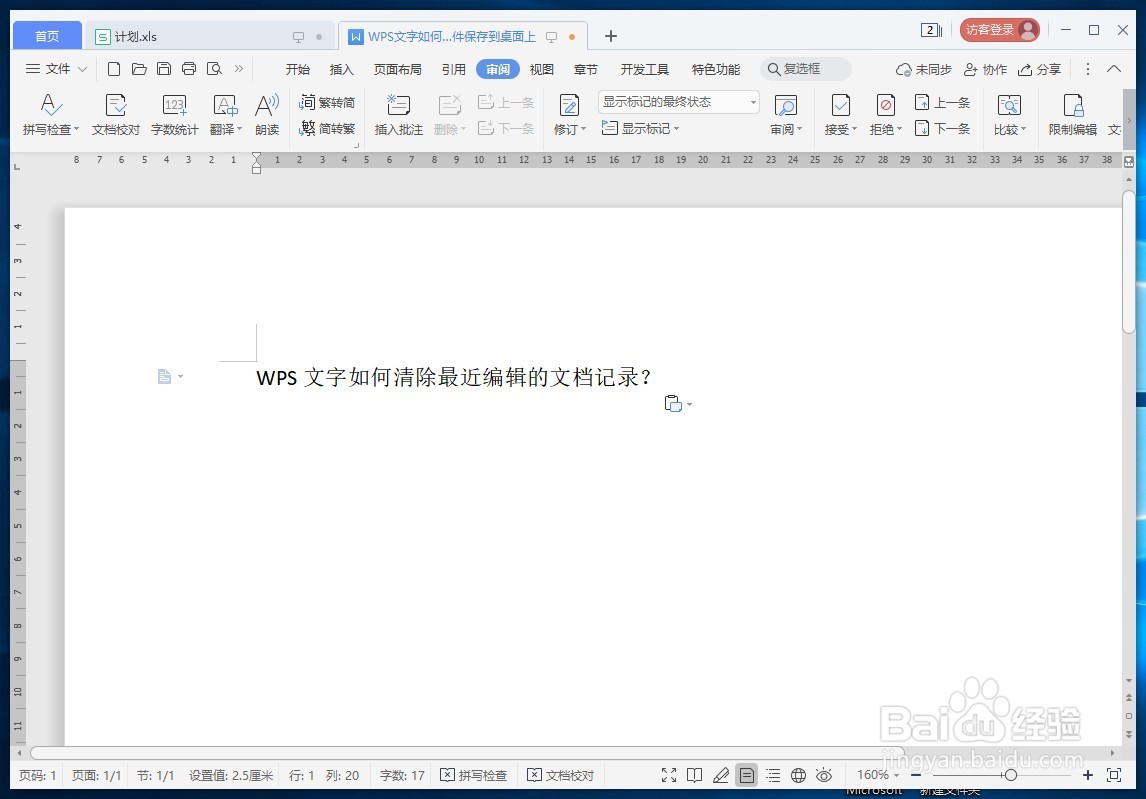
Task: Toggle 拼写检查 in status bar
Action: pos(474,775)
